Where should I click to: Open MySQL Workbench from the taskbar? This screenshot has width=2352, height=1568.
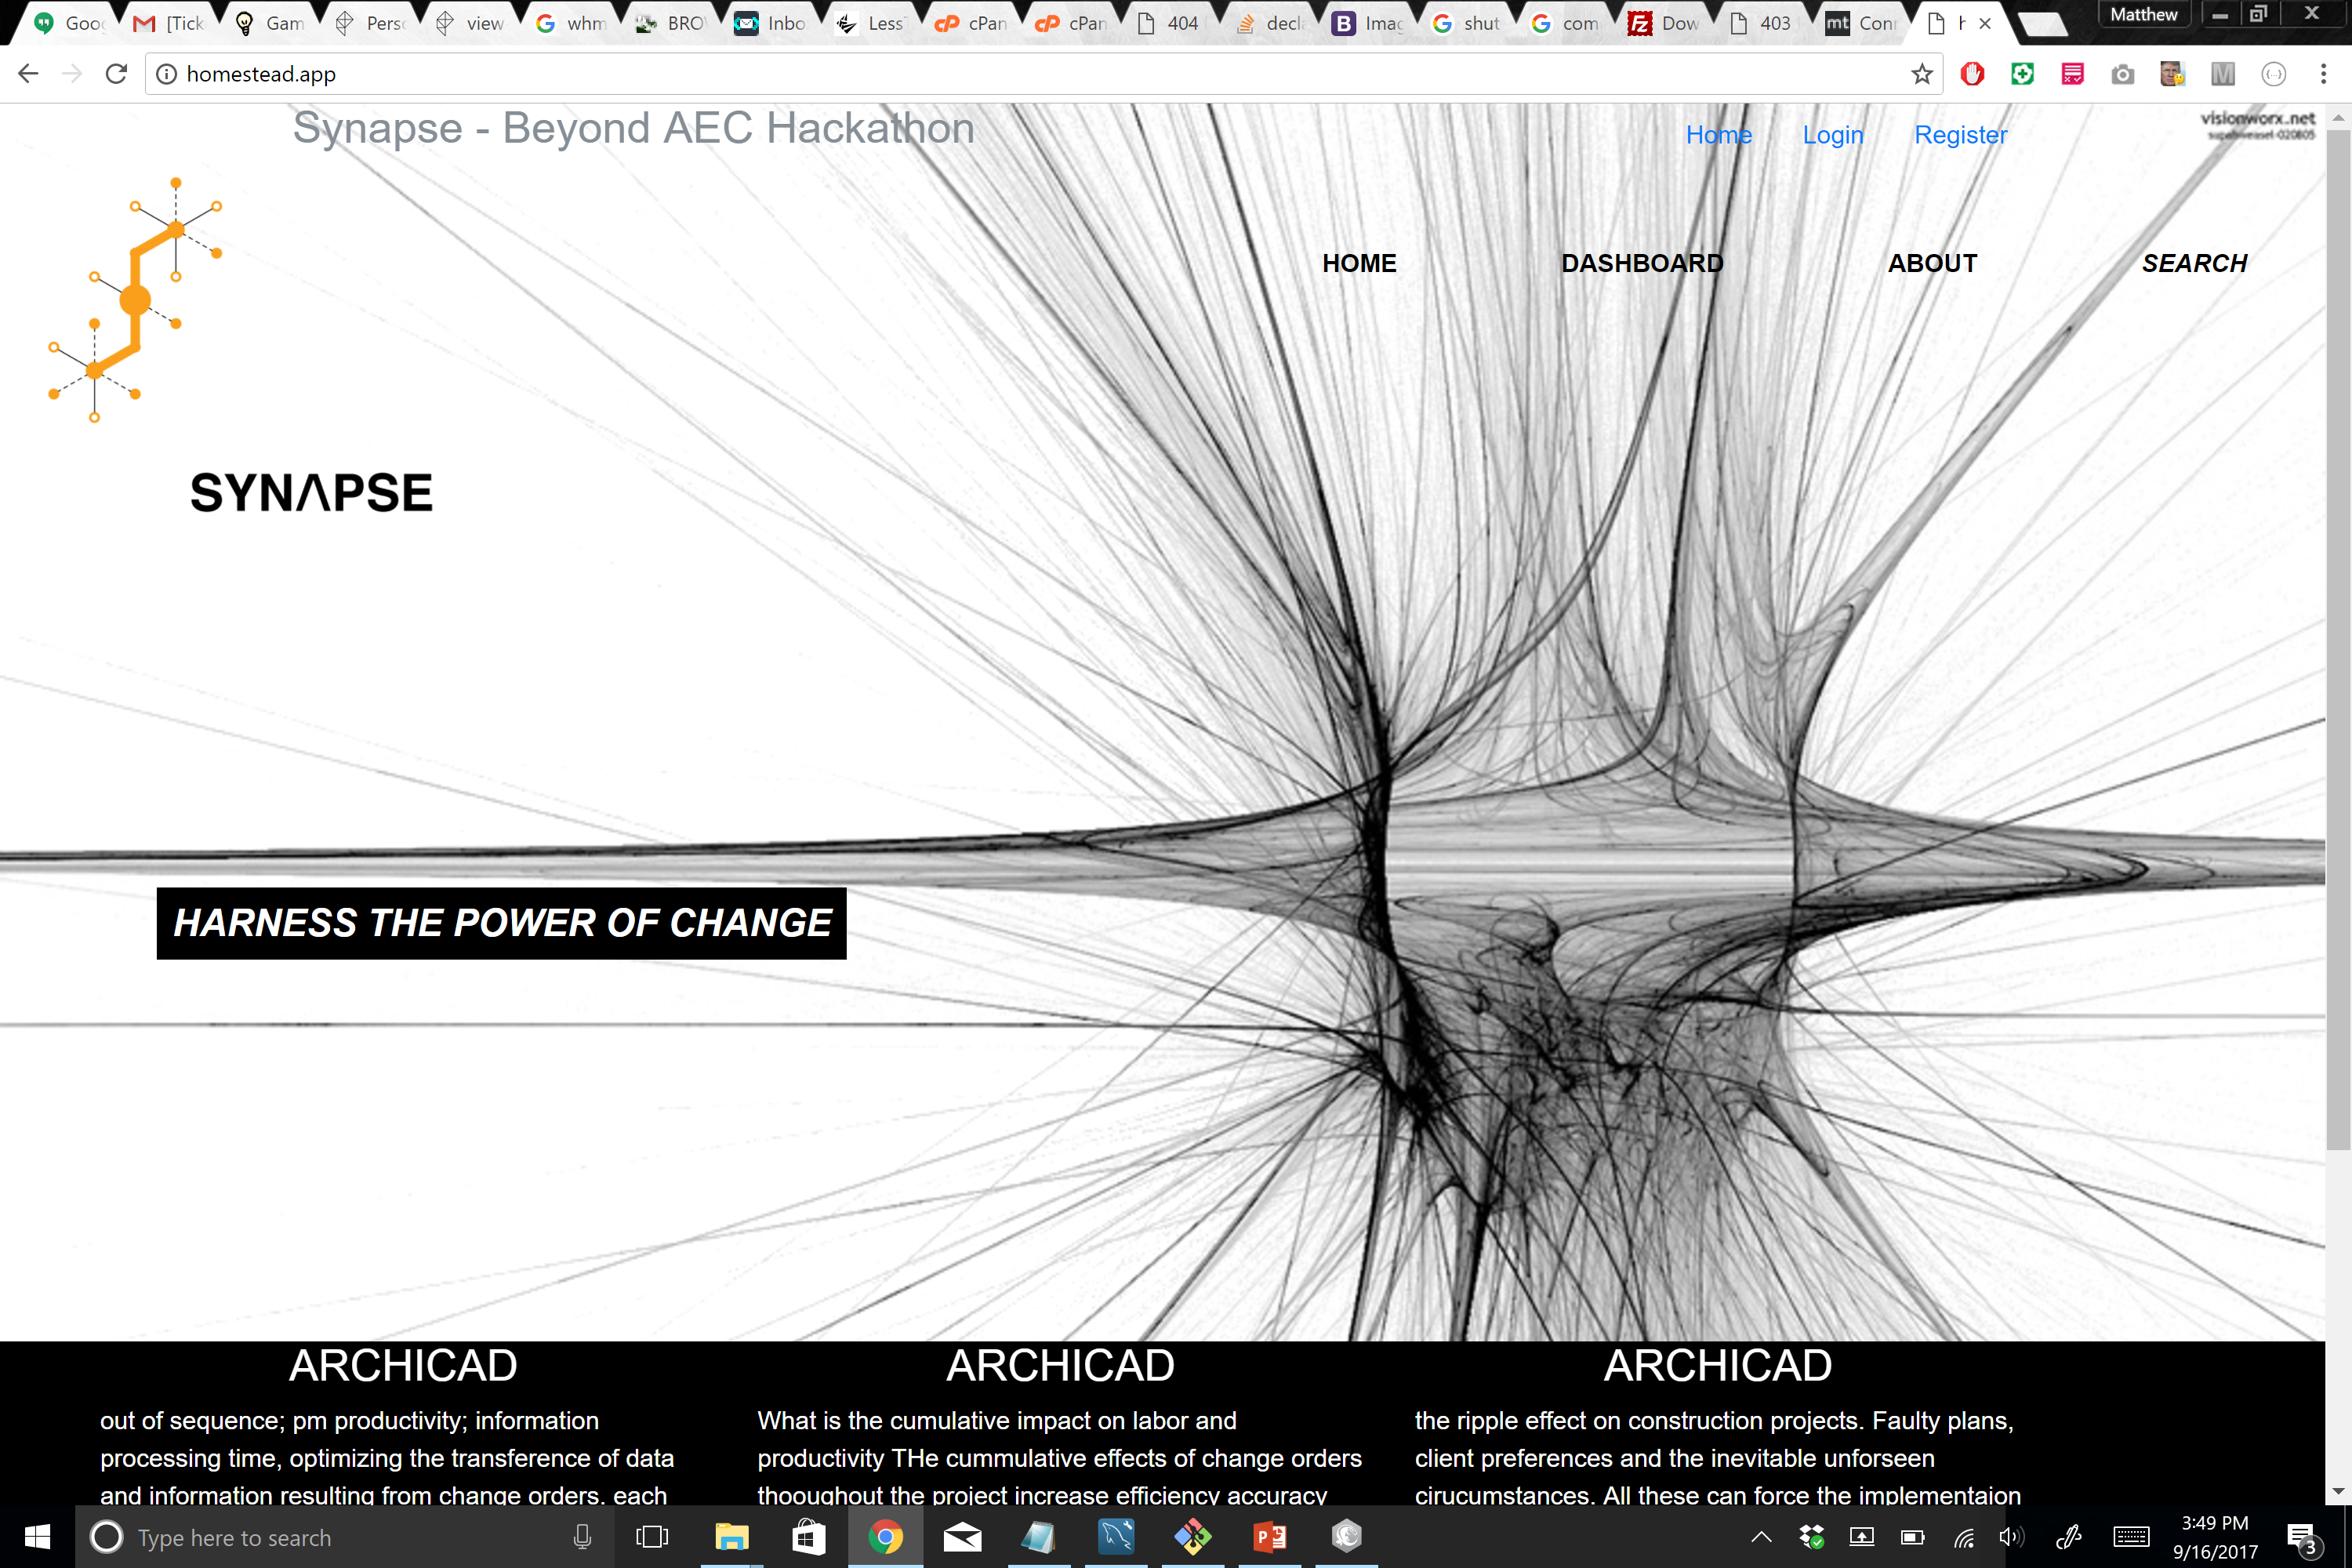(x=1115, y=1537)
